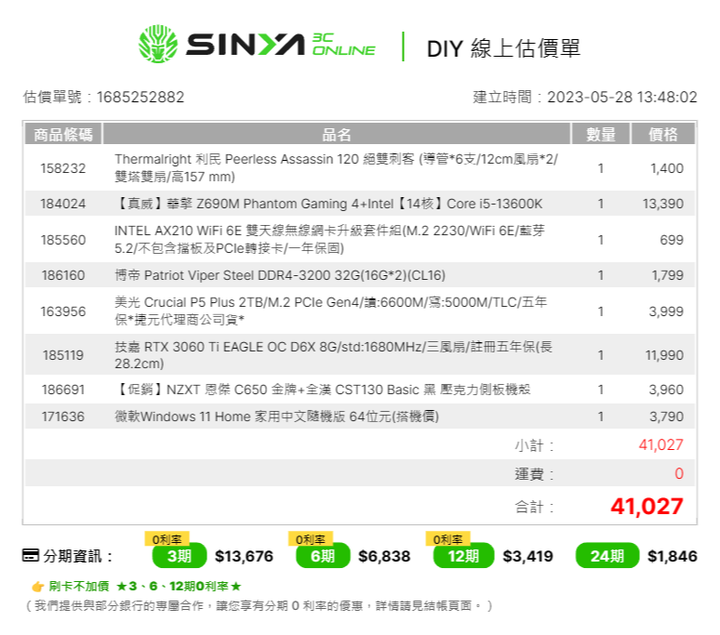This screenshot has width=720, height=635.
Task: Click the pointing hand emoji icon
Action: point(38,586)
